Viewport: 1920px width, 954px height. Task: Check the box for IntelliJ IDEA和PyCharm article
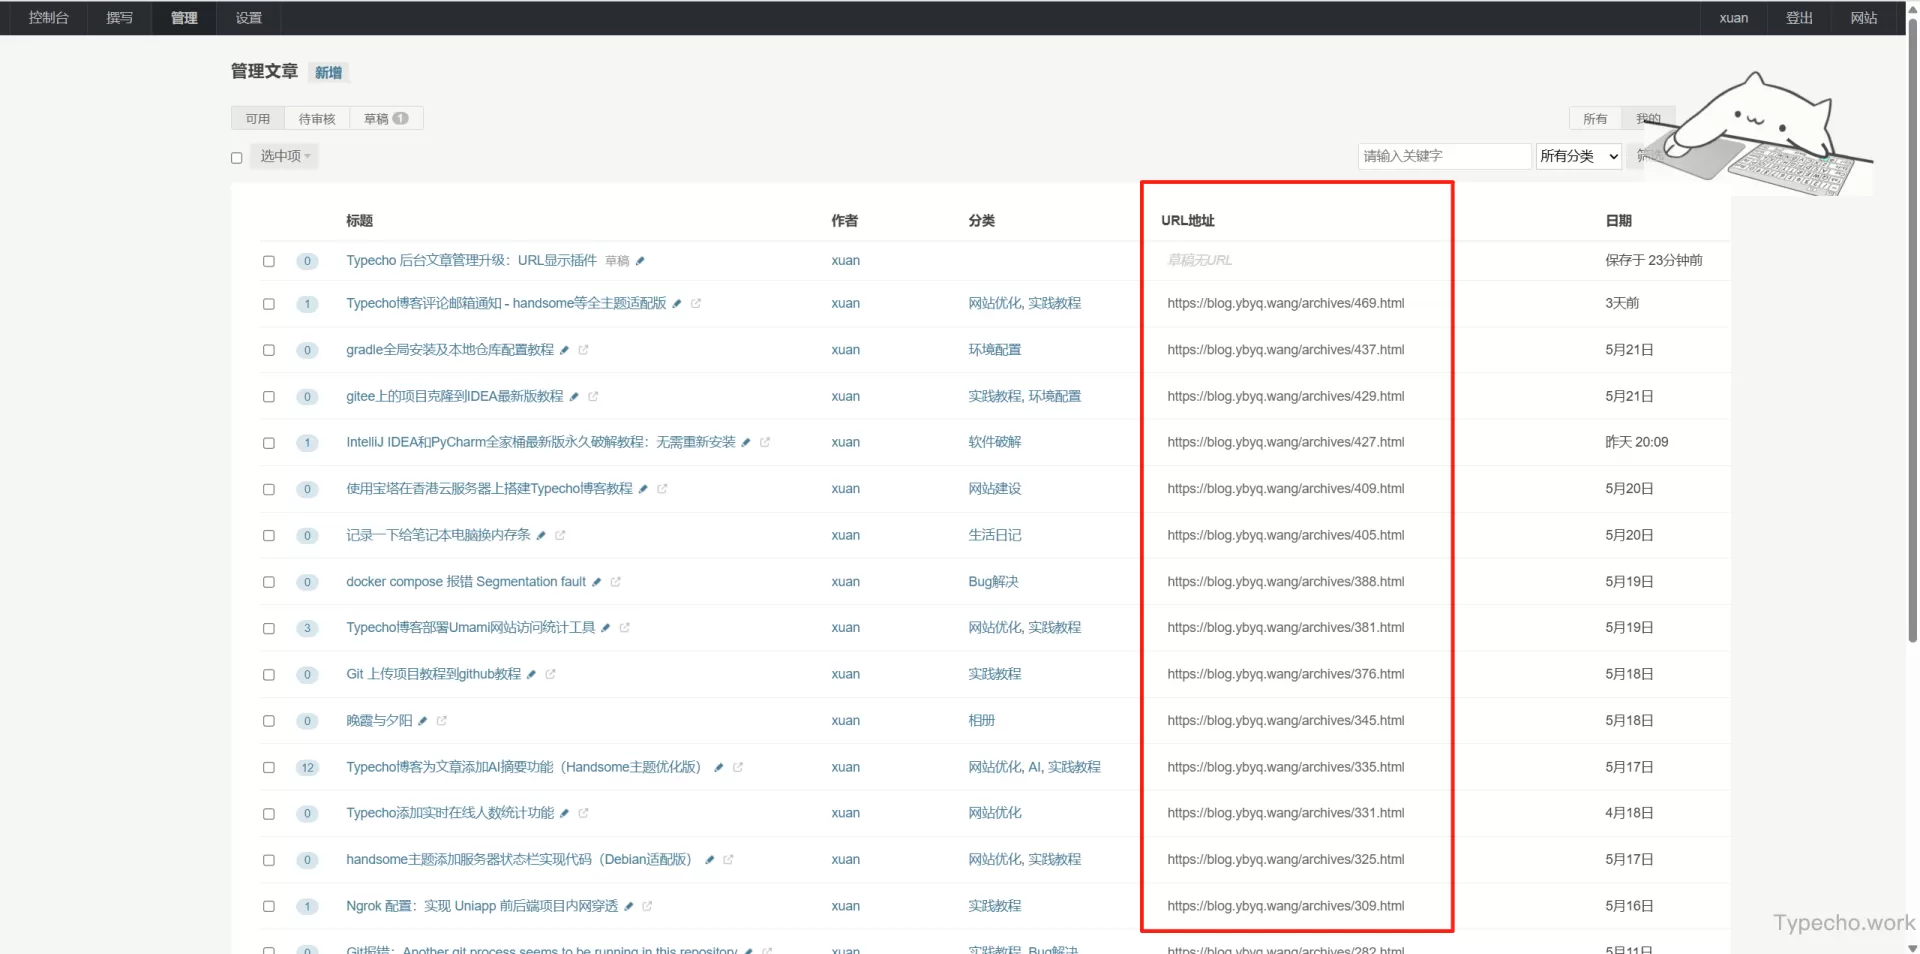pos(269,443)
